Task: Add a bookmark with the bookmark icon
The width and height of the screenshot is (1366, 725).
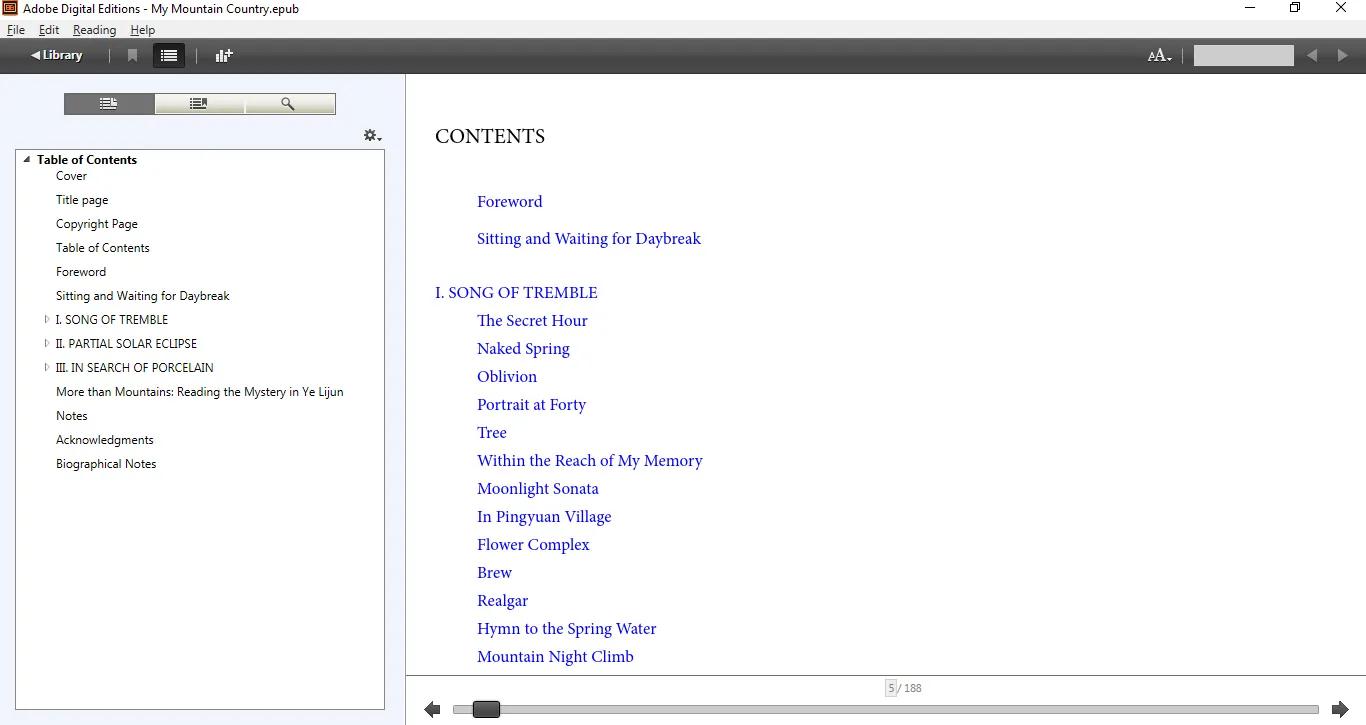Action: pyautogui.click(x=132, y=56)
